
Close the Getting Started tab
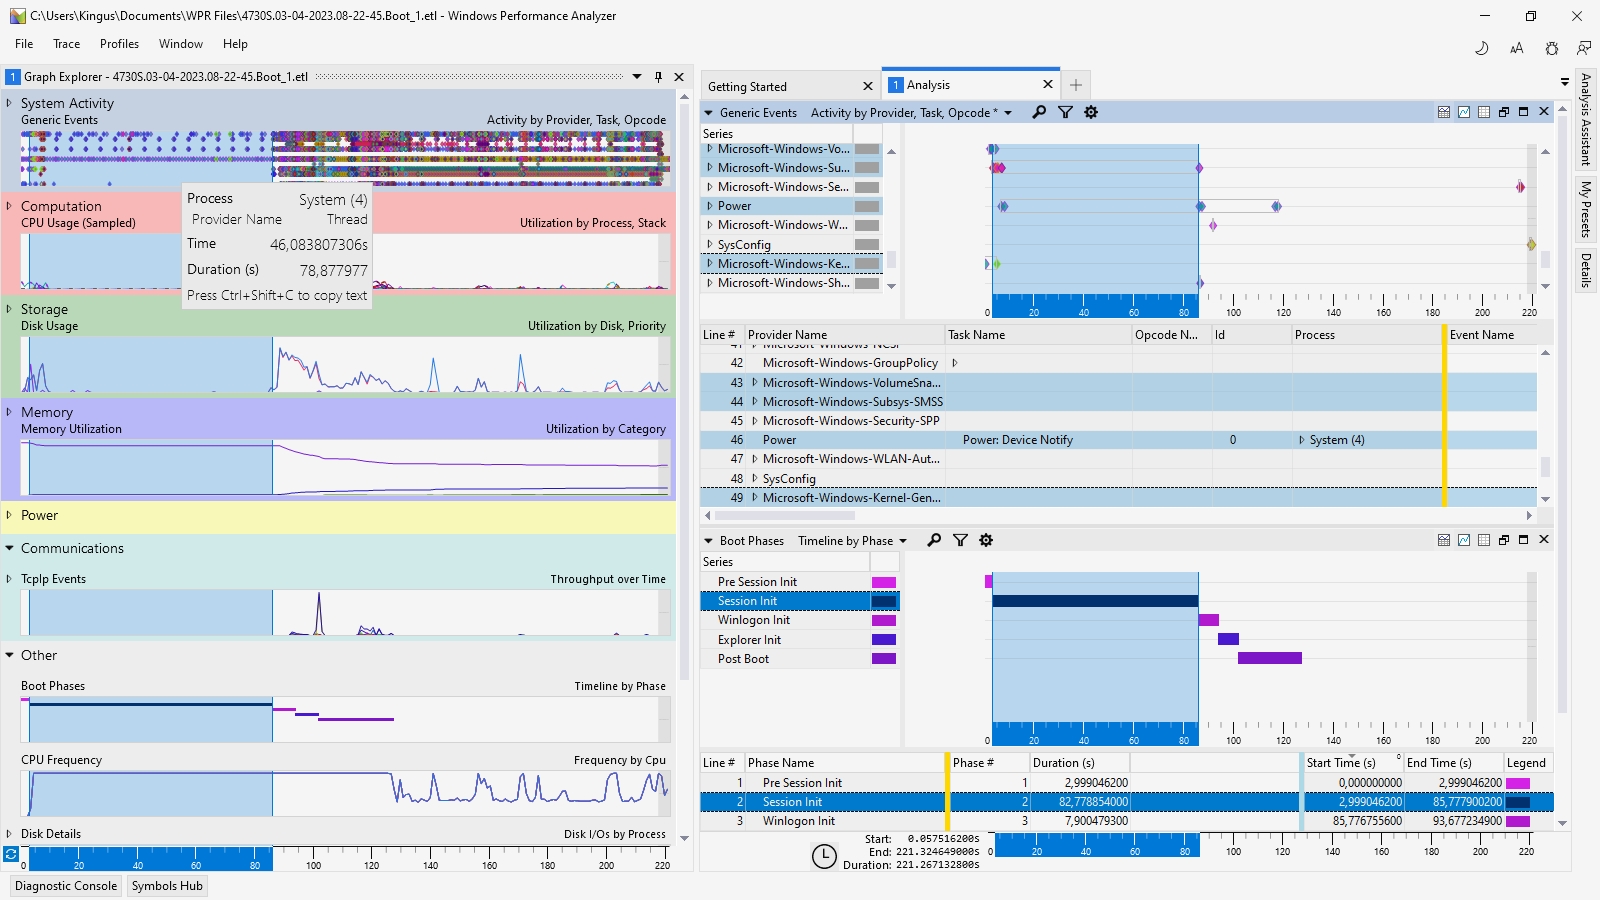click(x=868, y=87)
